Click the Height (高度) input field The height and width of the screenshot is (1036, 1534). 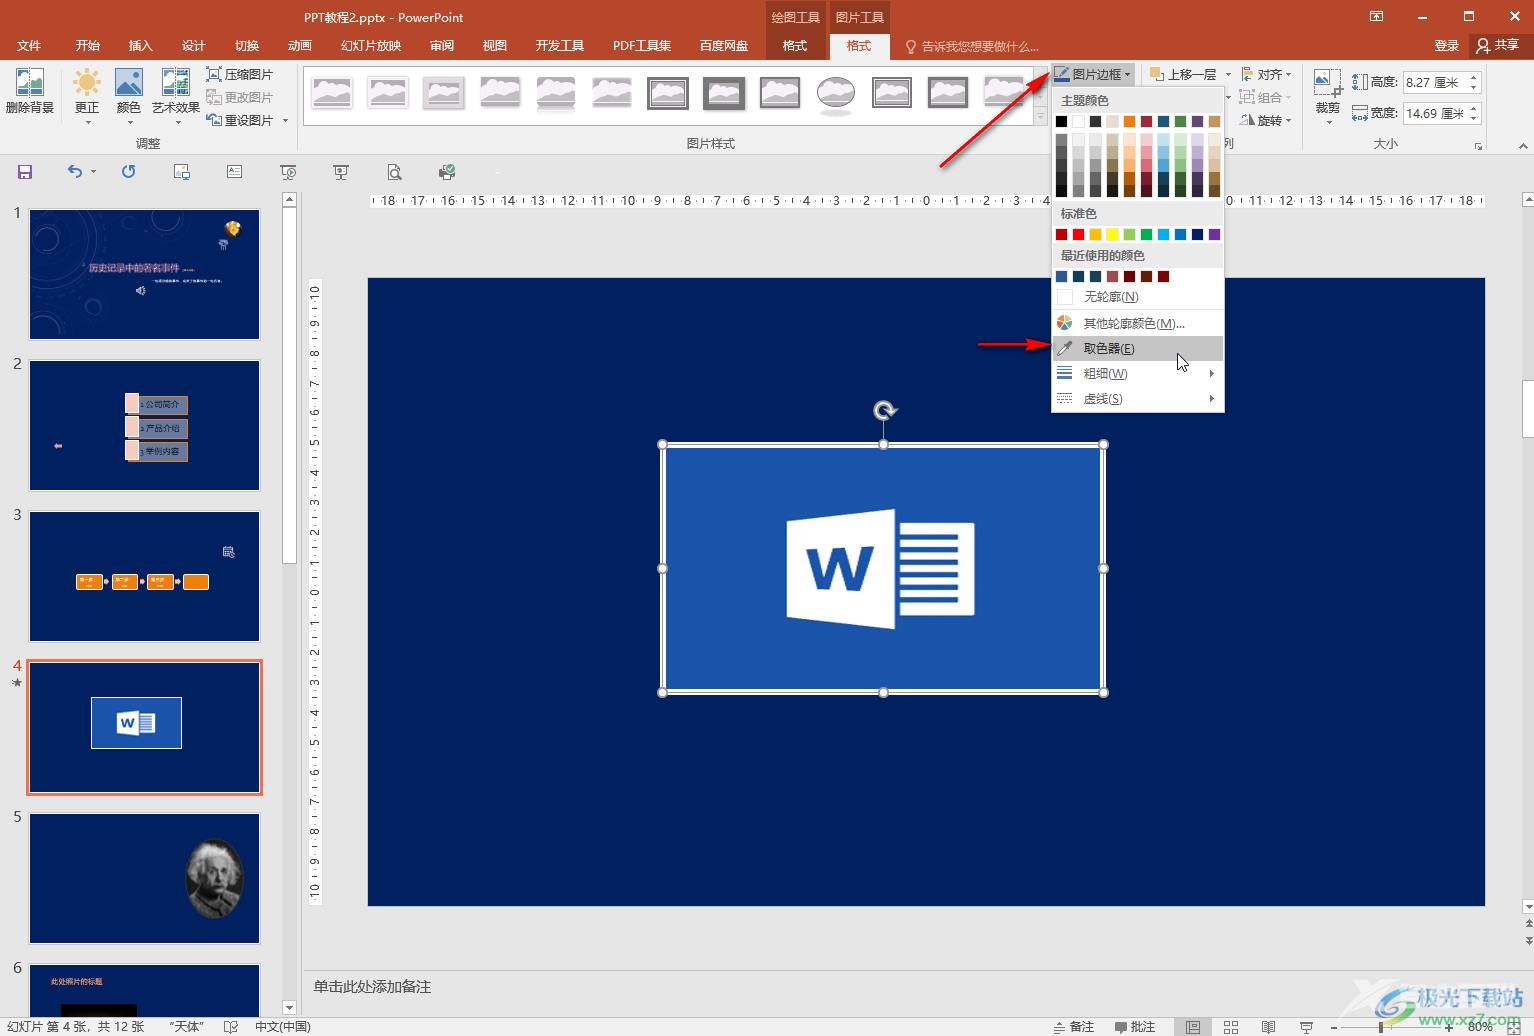(1434, 82)
